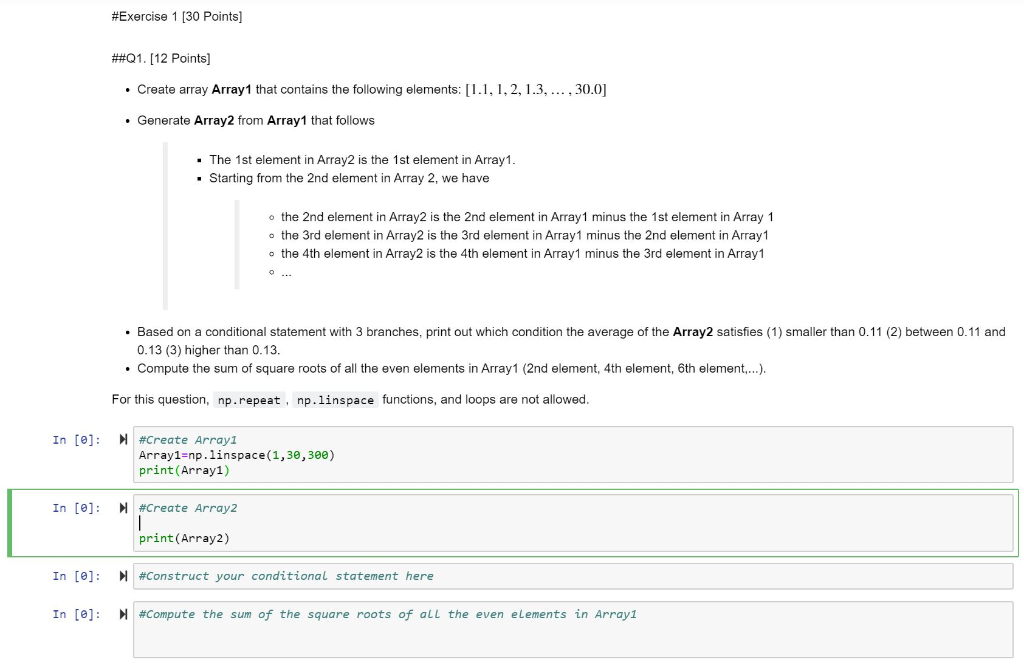Select the Exercise 1 heading markdown cell
The height and width of the screenshot is (668, 1024).
176,16
